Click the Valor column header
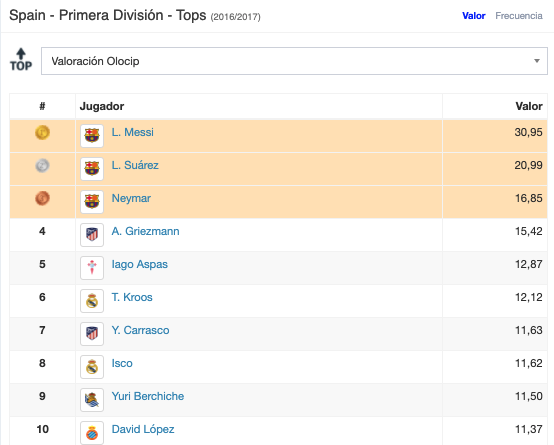 (529, 106)
